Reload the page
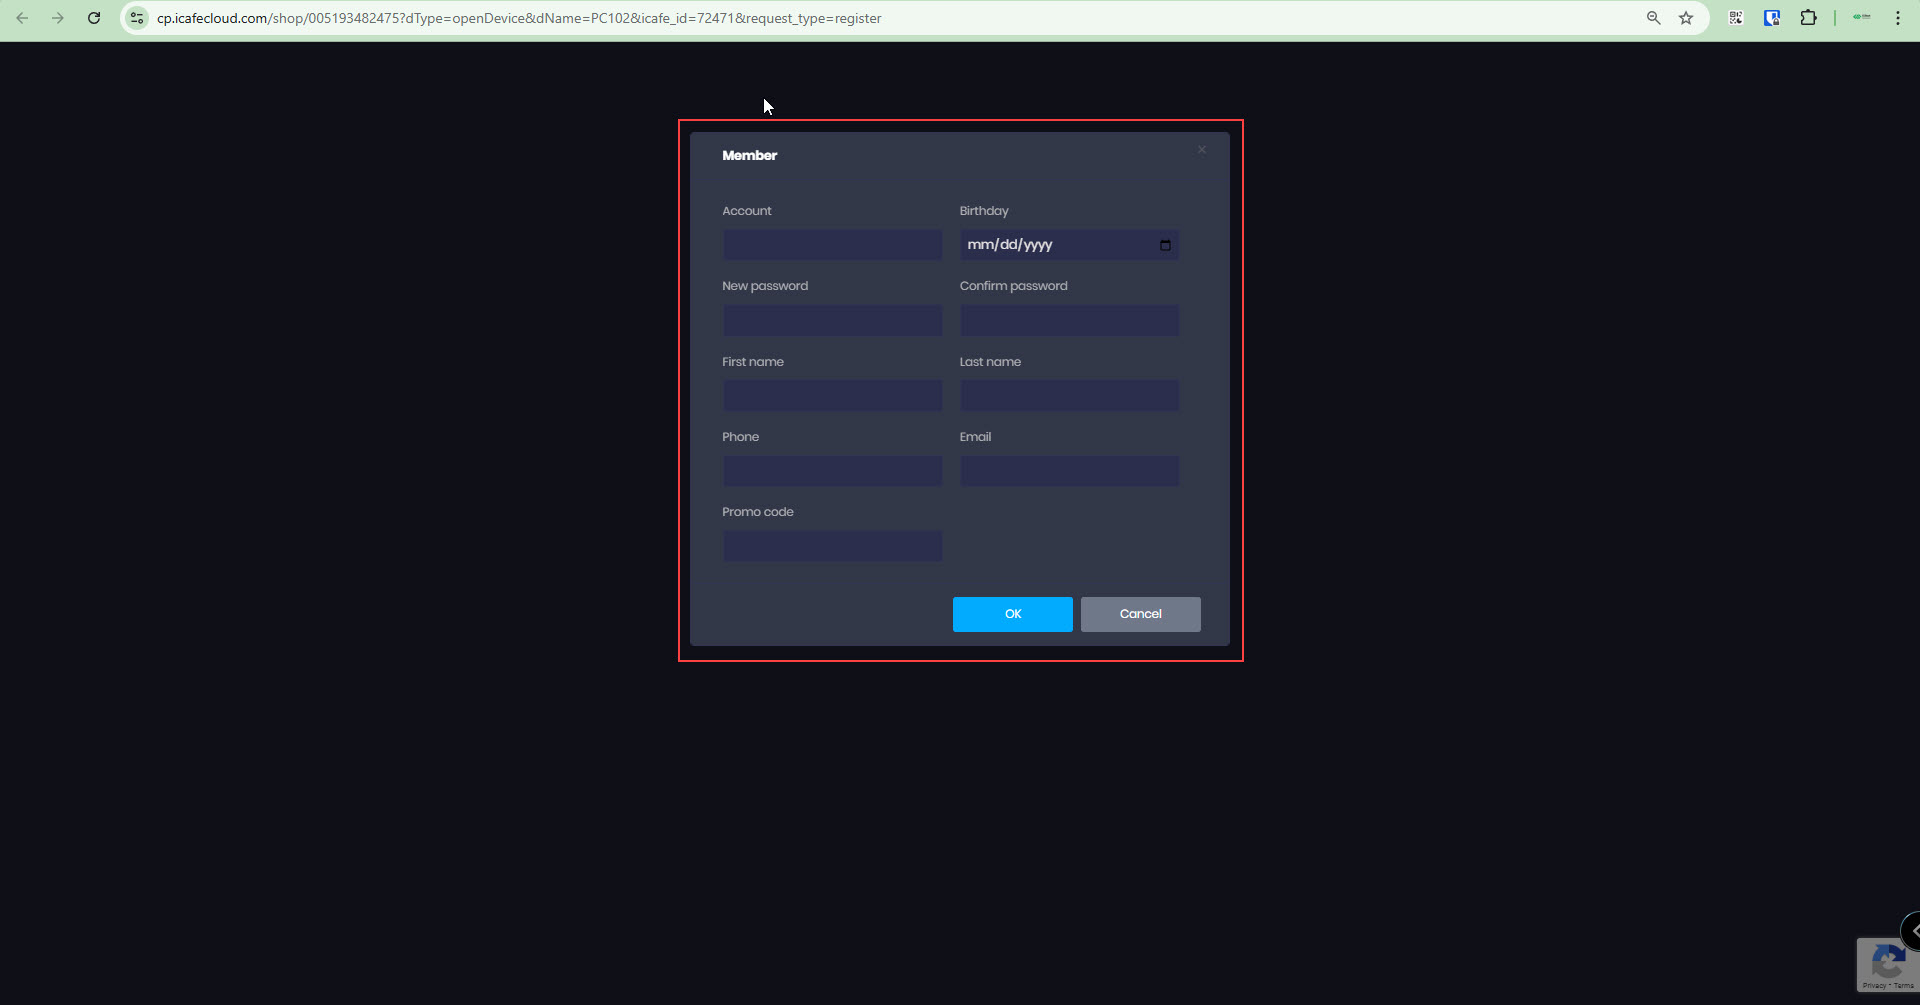Image resolution: width=1920 pixels, height=1005 pixels. [94, 18]
